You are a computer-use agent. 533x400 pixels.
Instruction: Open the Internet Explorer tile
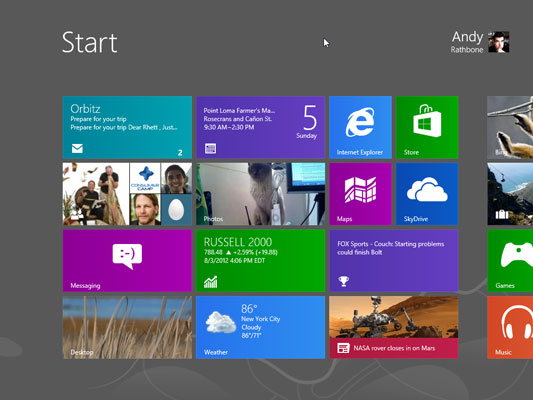[360, 127]
